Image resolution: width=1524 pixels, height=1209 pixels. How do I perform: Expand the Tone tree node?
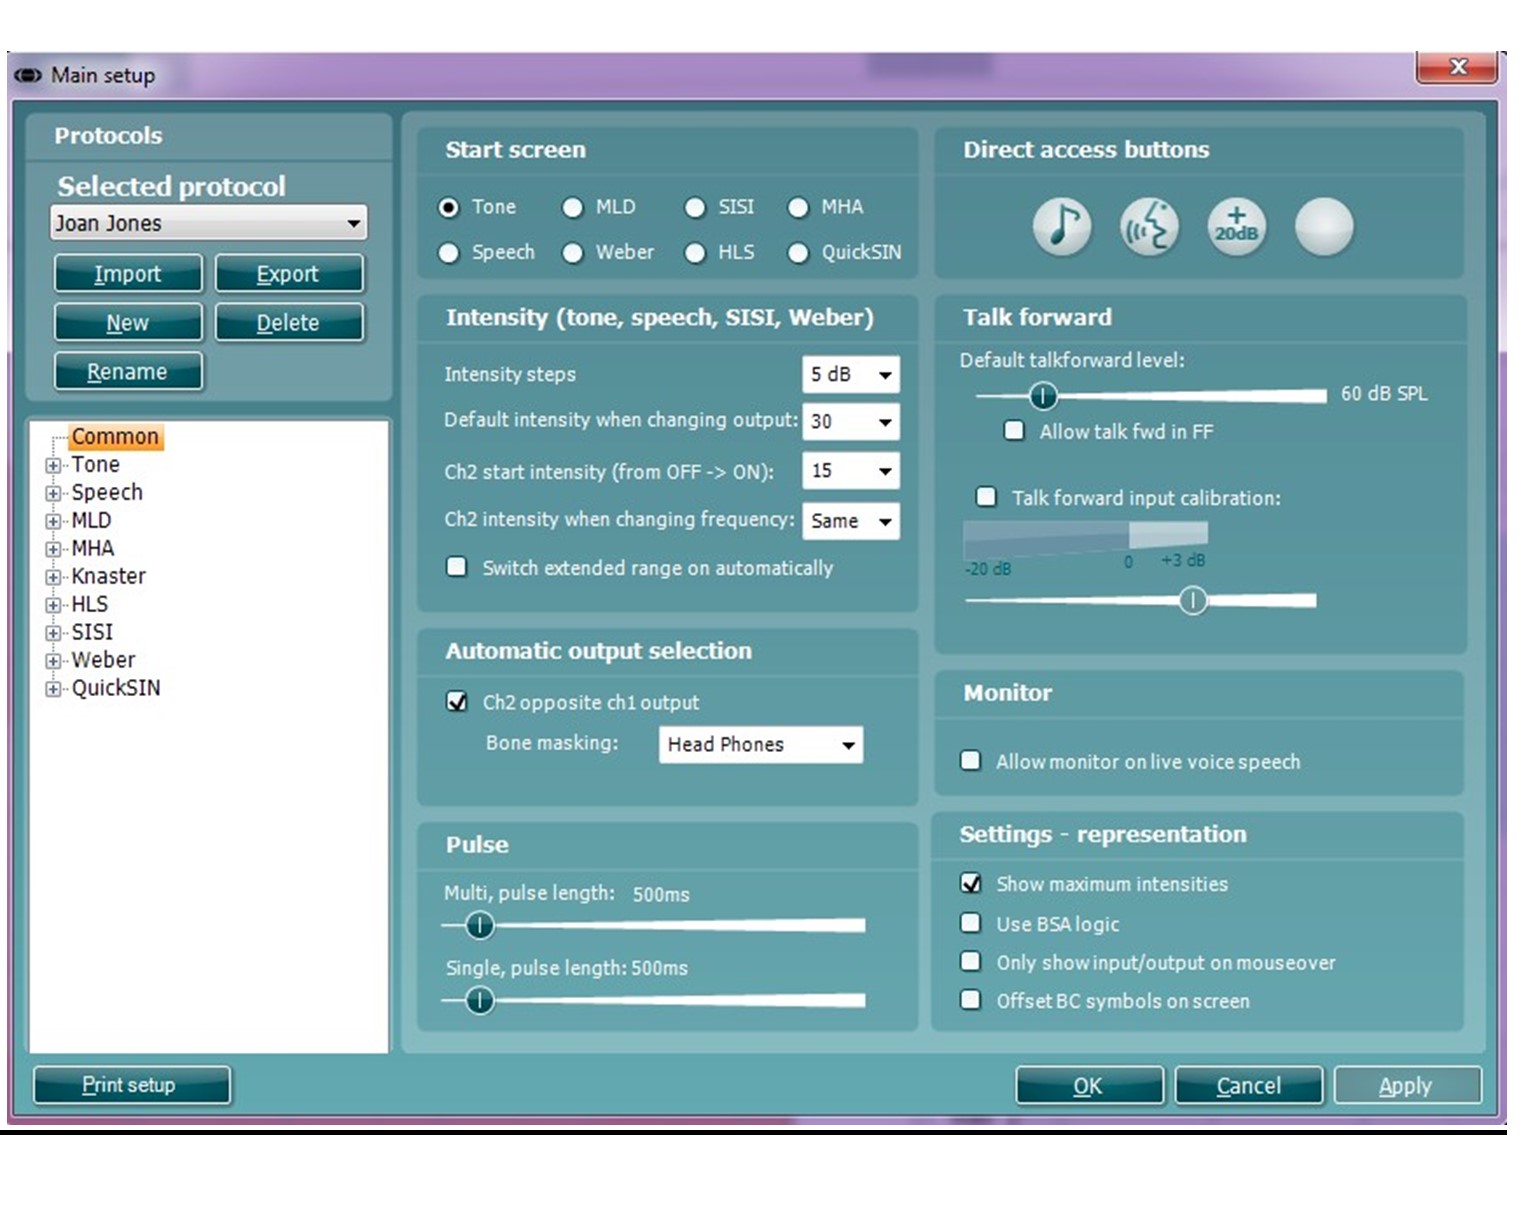point(53,466)
